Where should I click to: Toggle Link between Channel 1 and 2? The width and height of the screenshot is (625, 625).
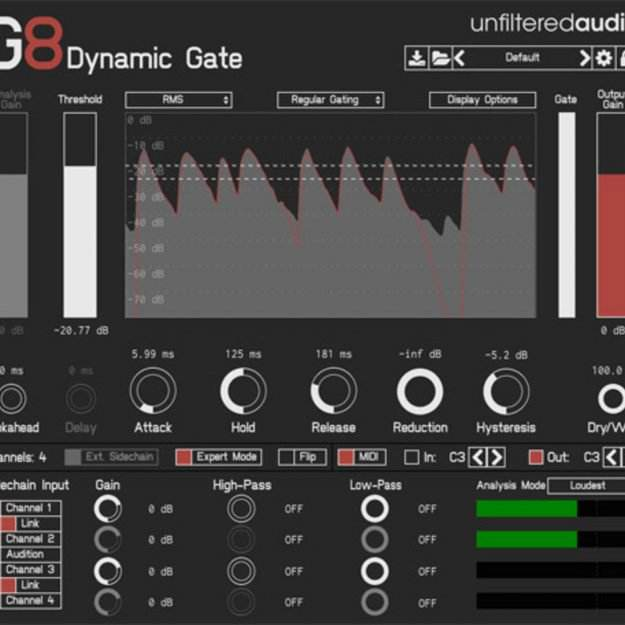[30, 524]
